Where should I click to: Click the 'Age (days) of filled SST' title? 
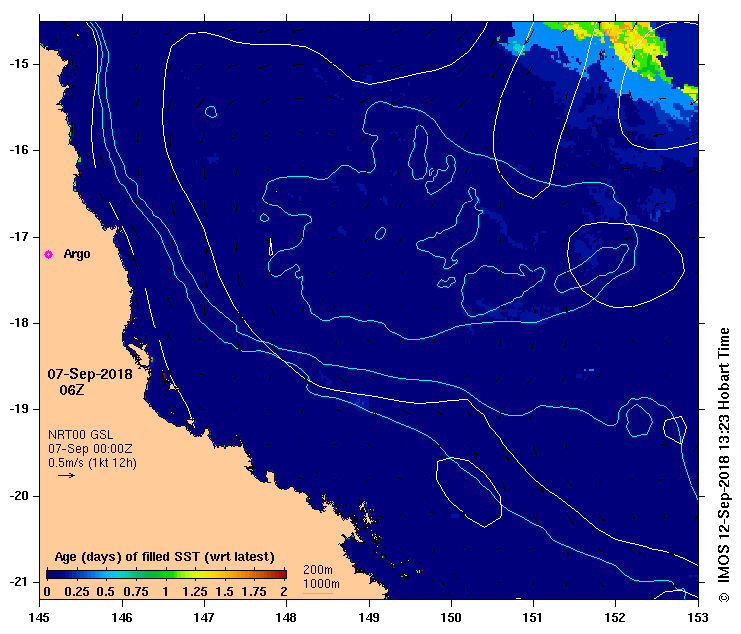(x=164, y=557)
